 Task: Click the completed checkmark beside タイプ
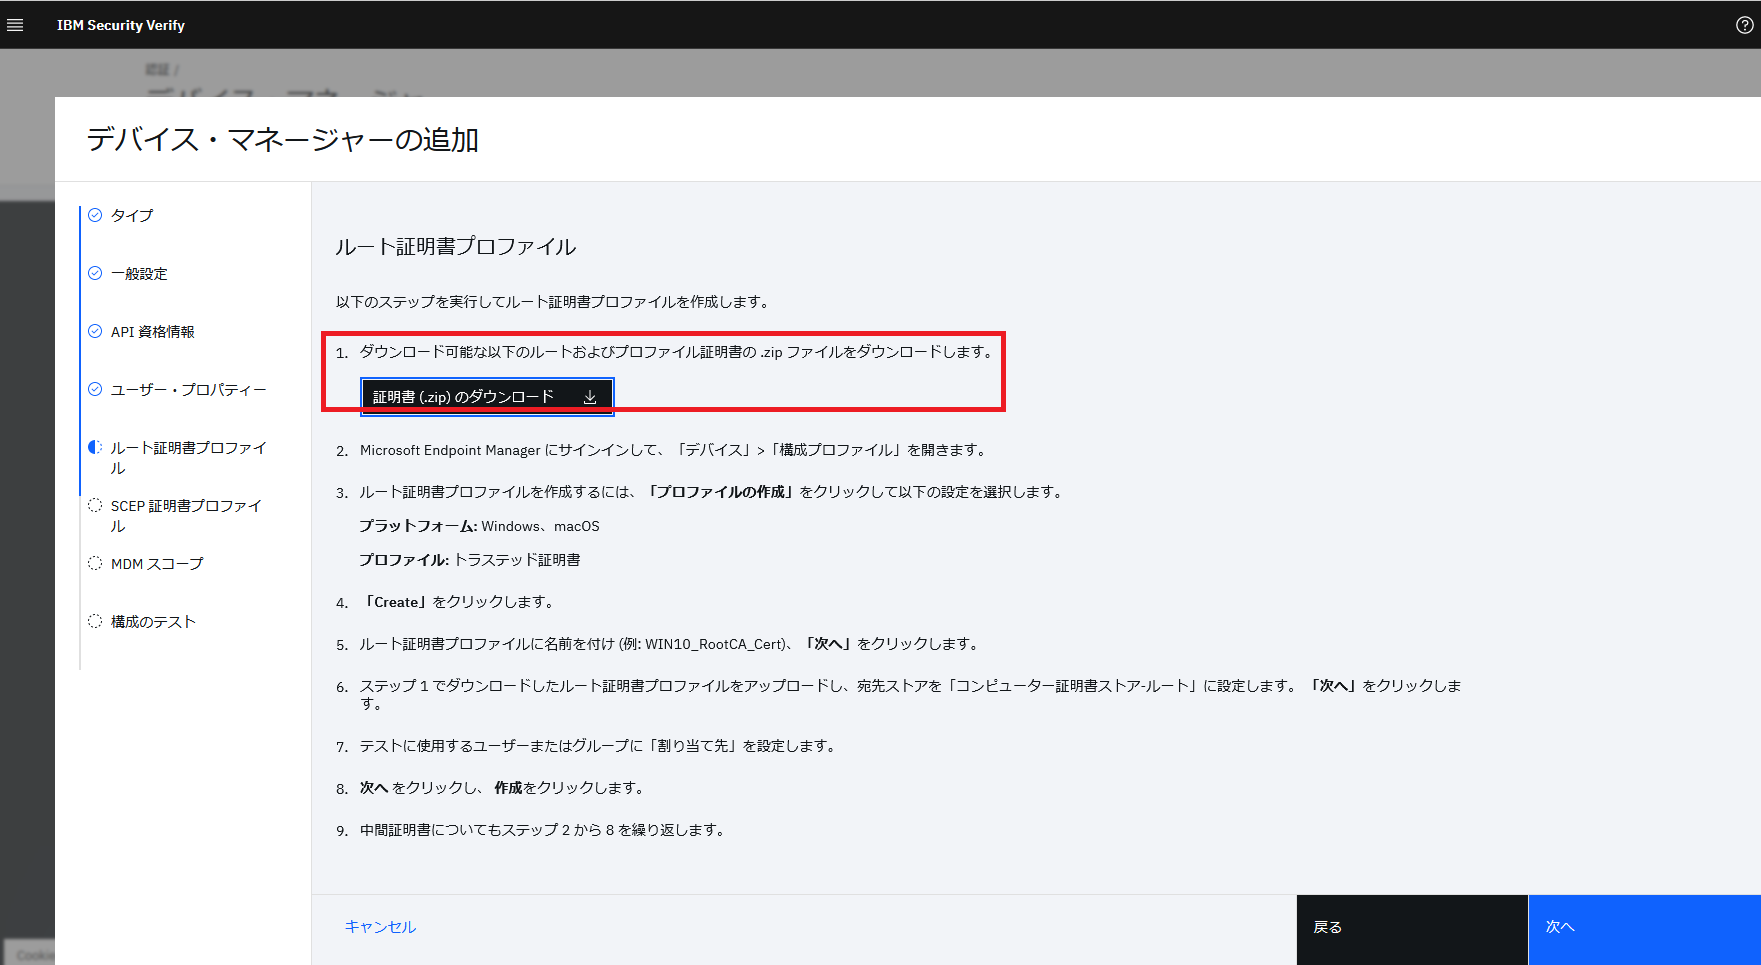point(95,215)
